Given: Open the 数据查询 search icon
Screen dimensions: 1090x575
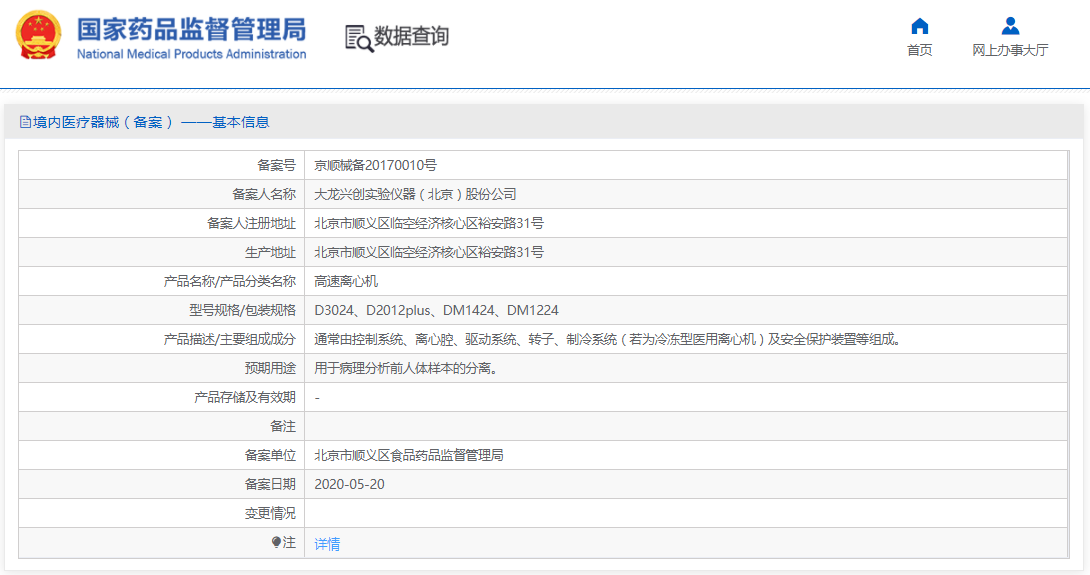Looking at the screenshot, I should [359, 38].
